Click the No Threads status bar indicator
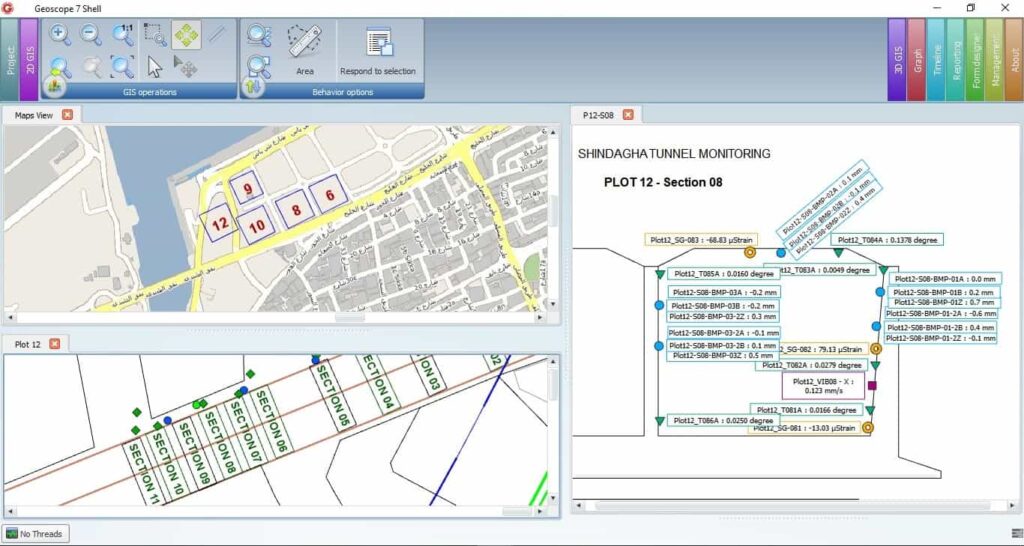Screen dimensions: 1024x546 tap(35, 534)
